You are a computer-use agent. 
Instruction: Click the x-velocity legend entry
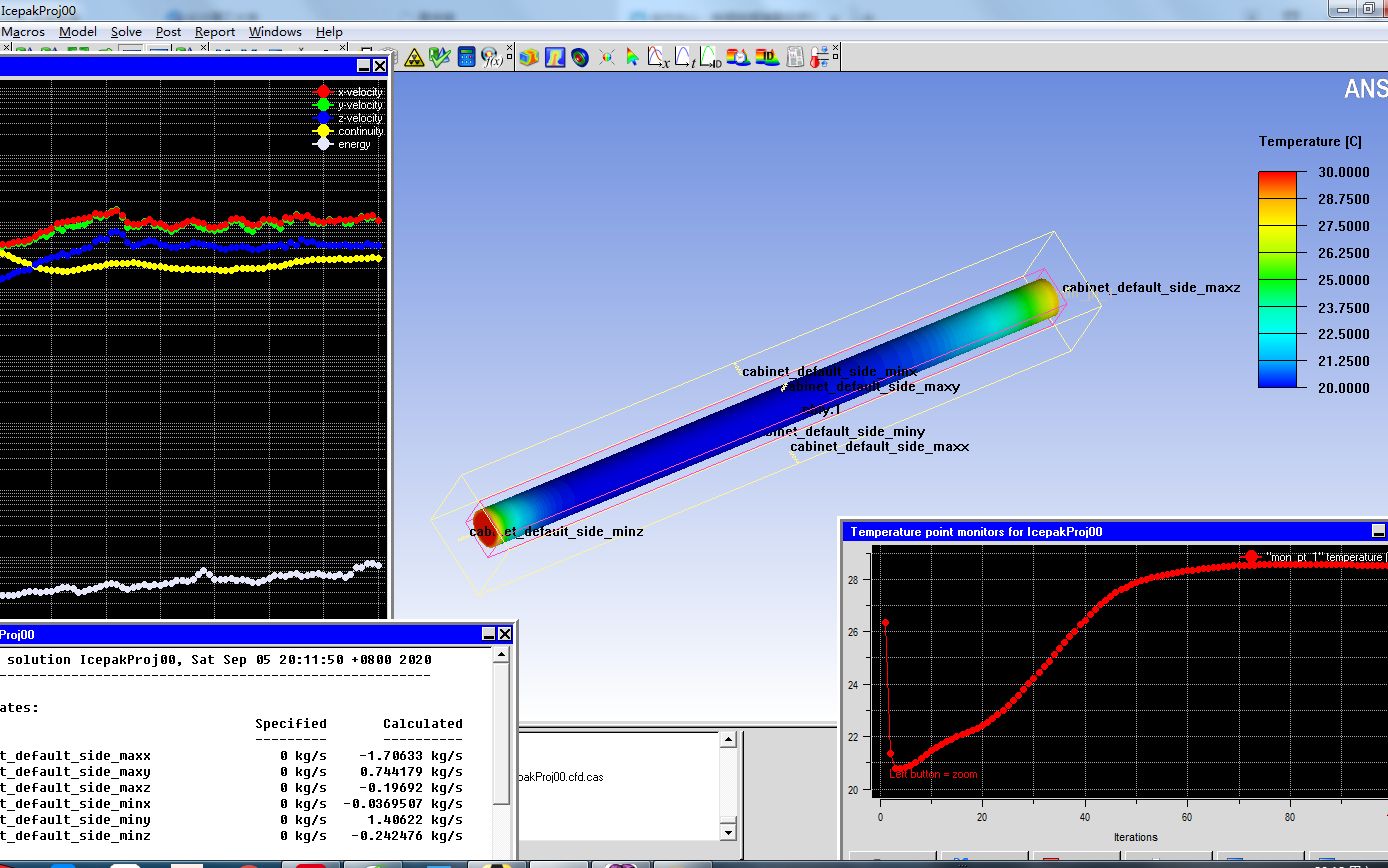(x=348, y=92)
